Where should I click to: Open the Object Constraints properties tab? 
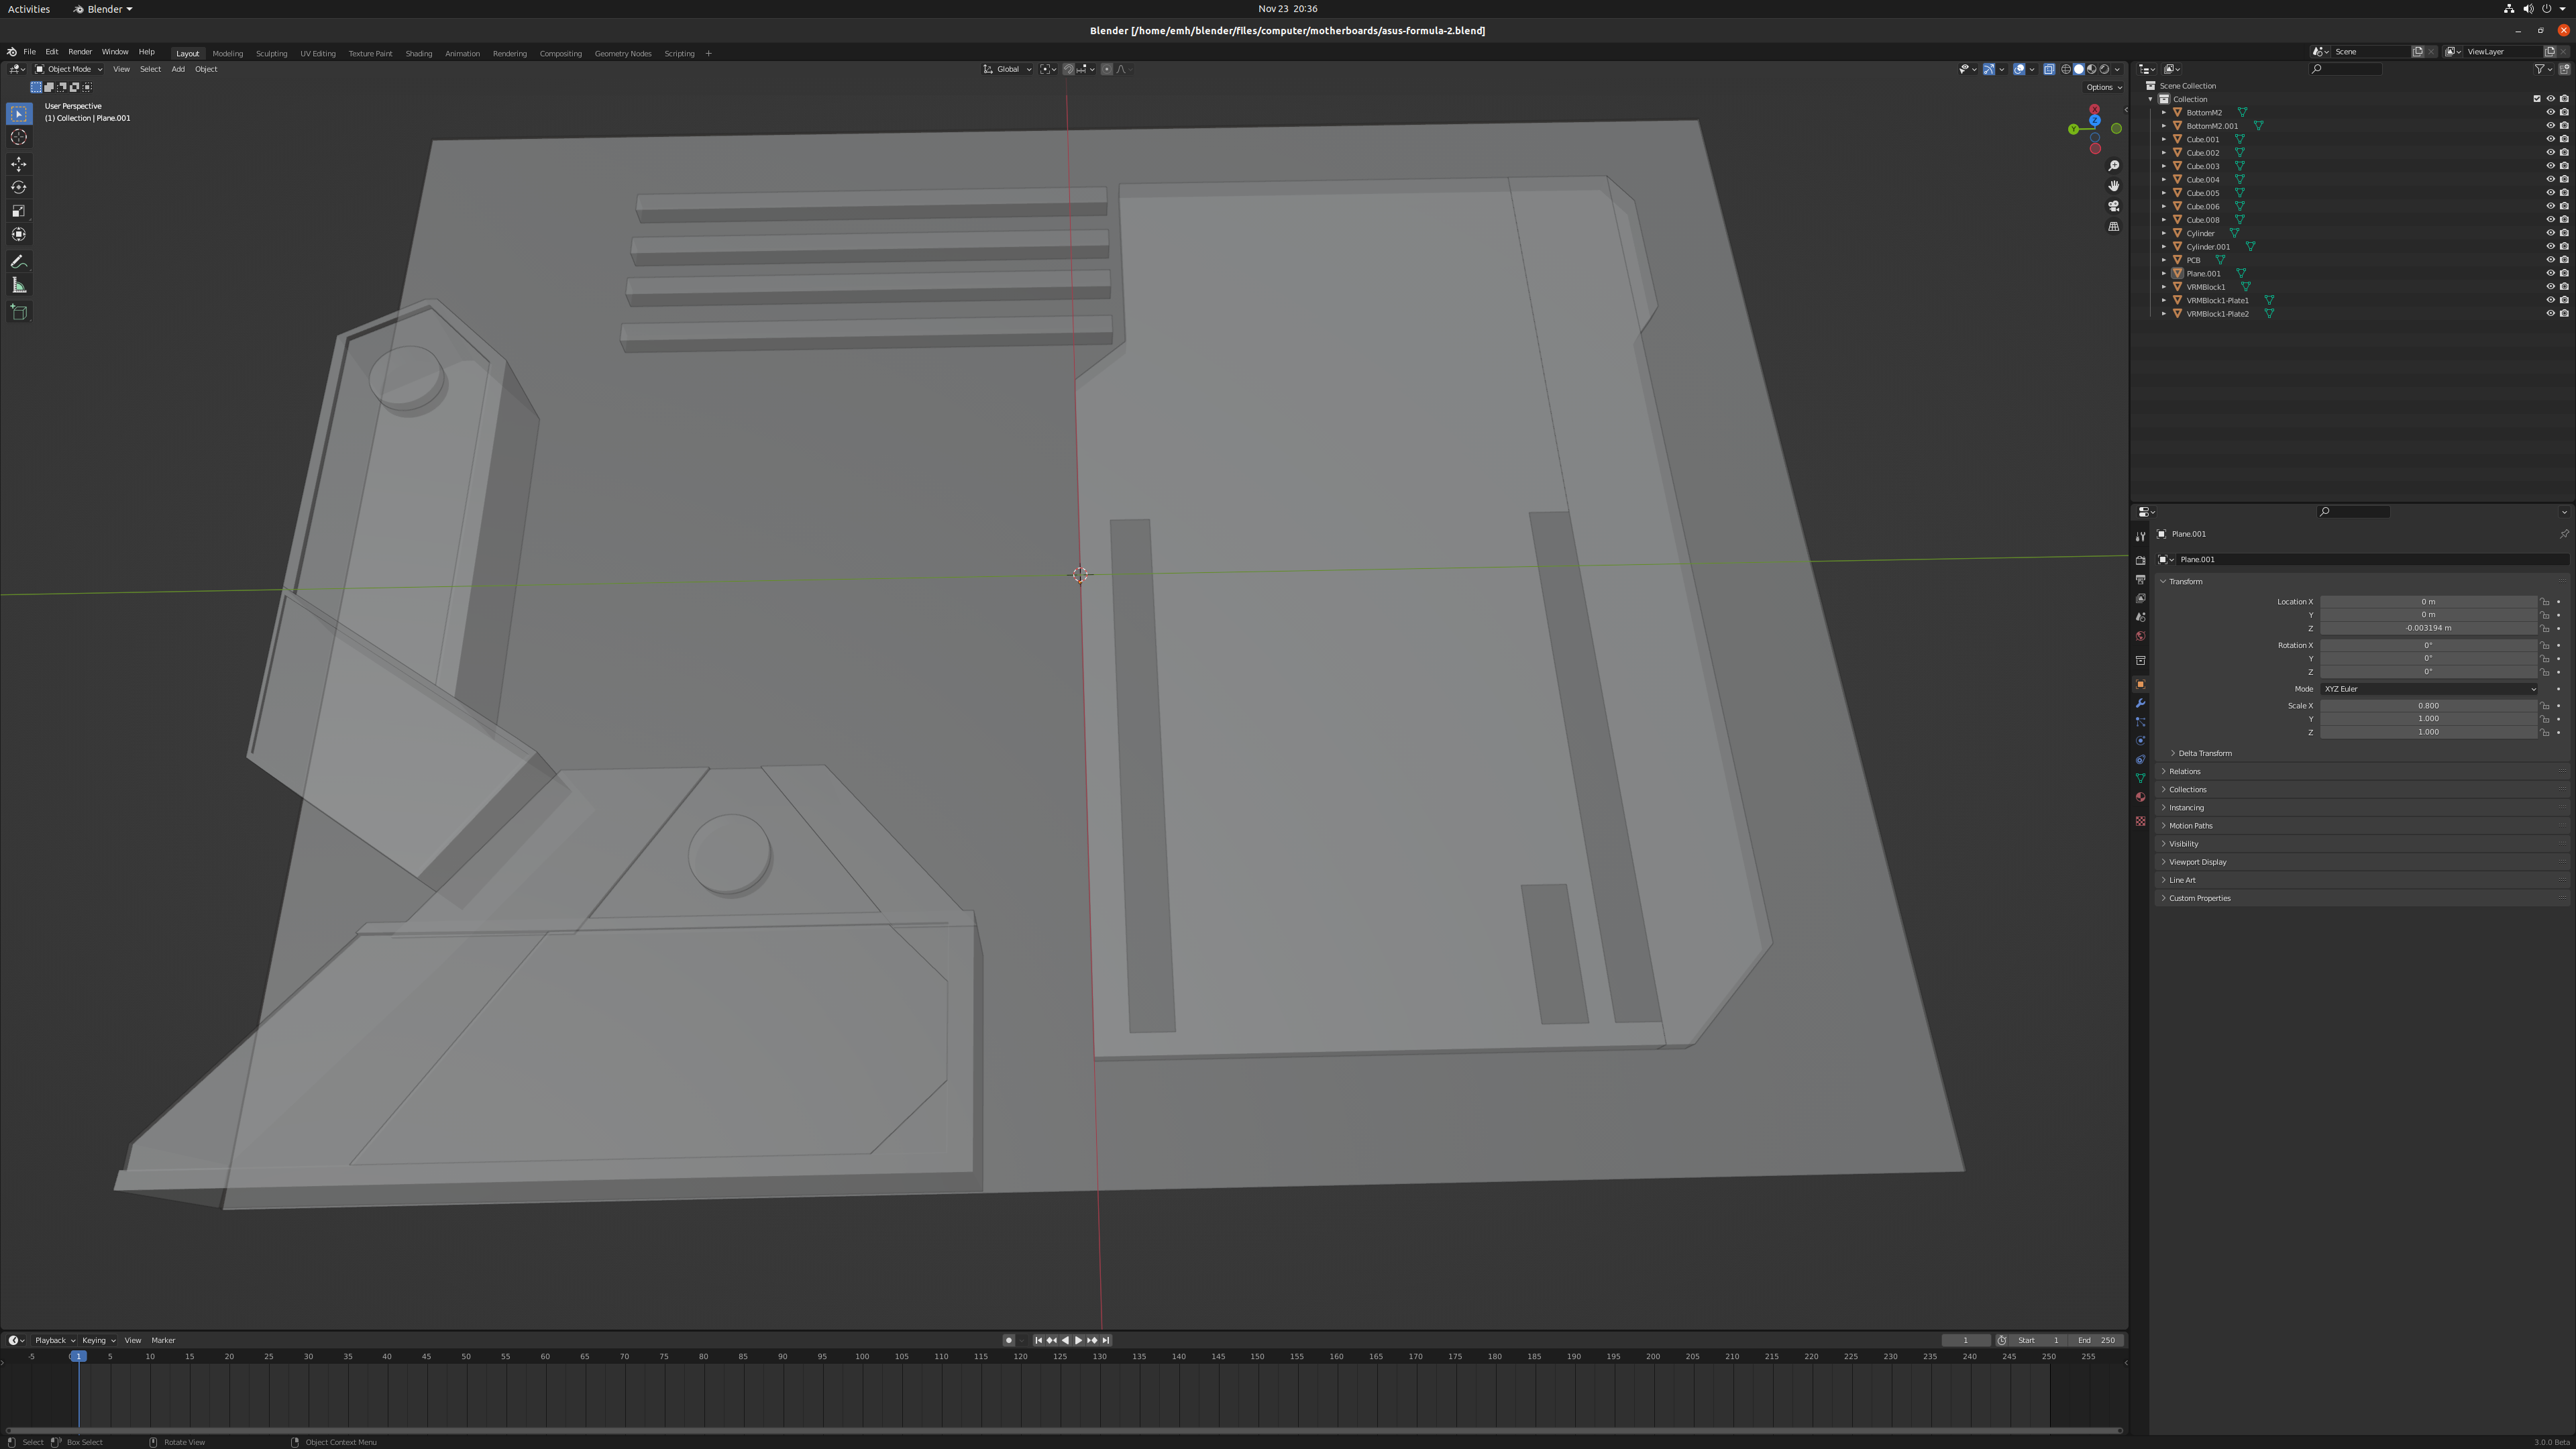2140,760
